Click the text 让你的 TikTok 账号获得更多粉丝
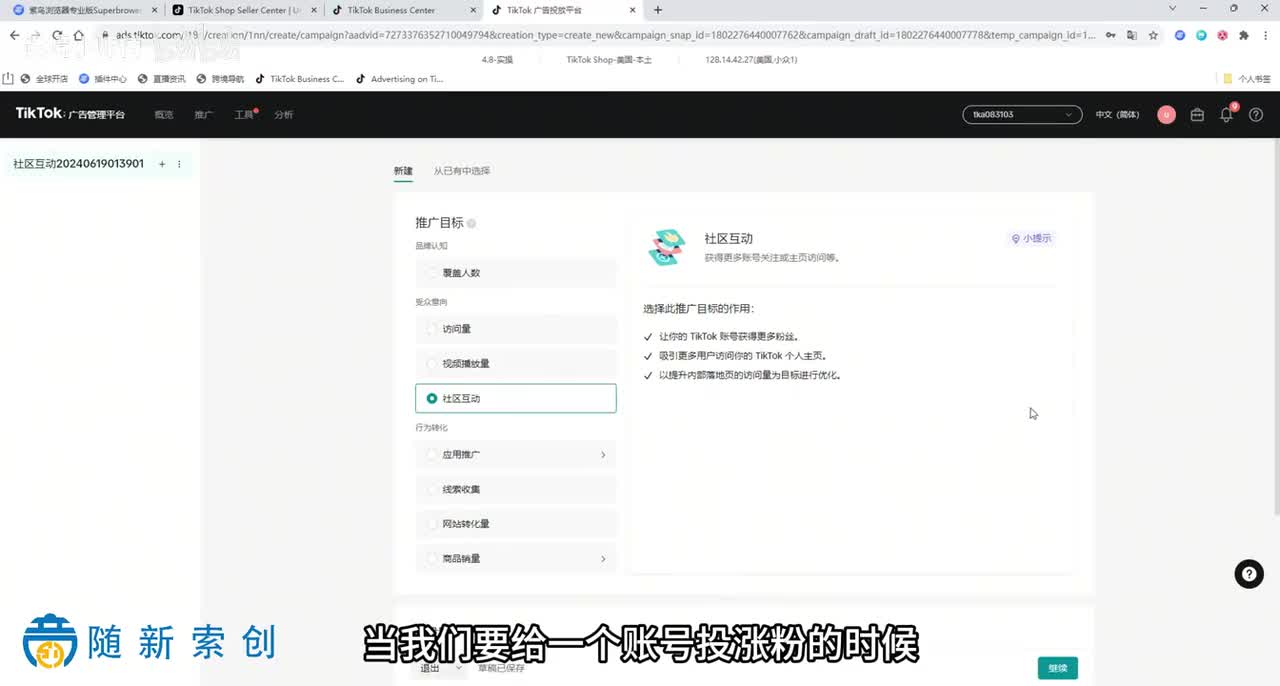 coord(729,337)
